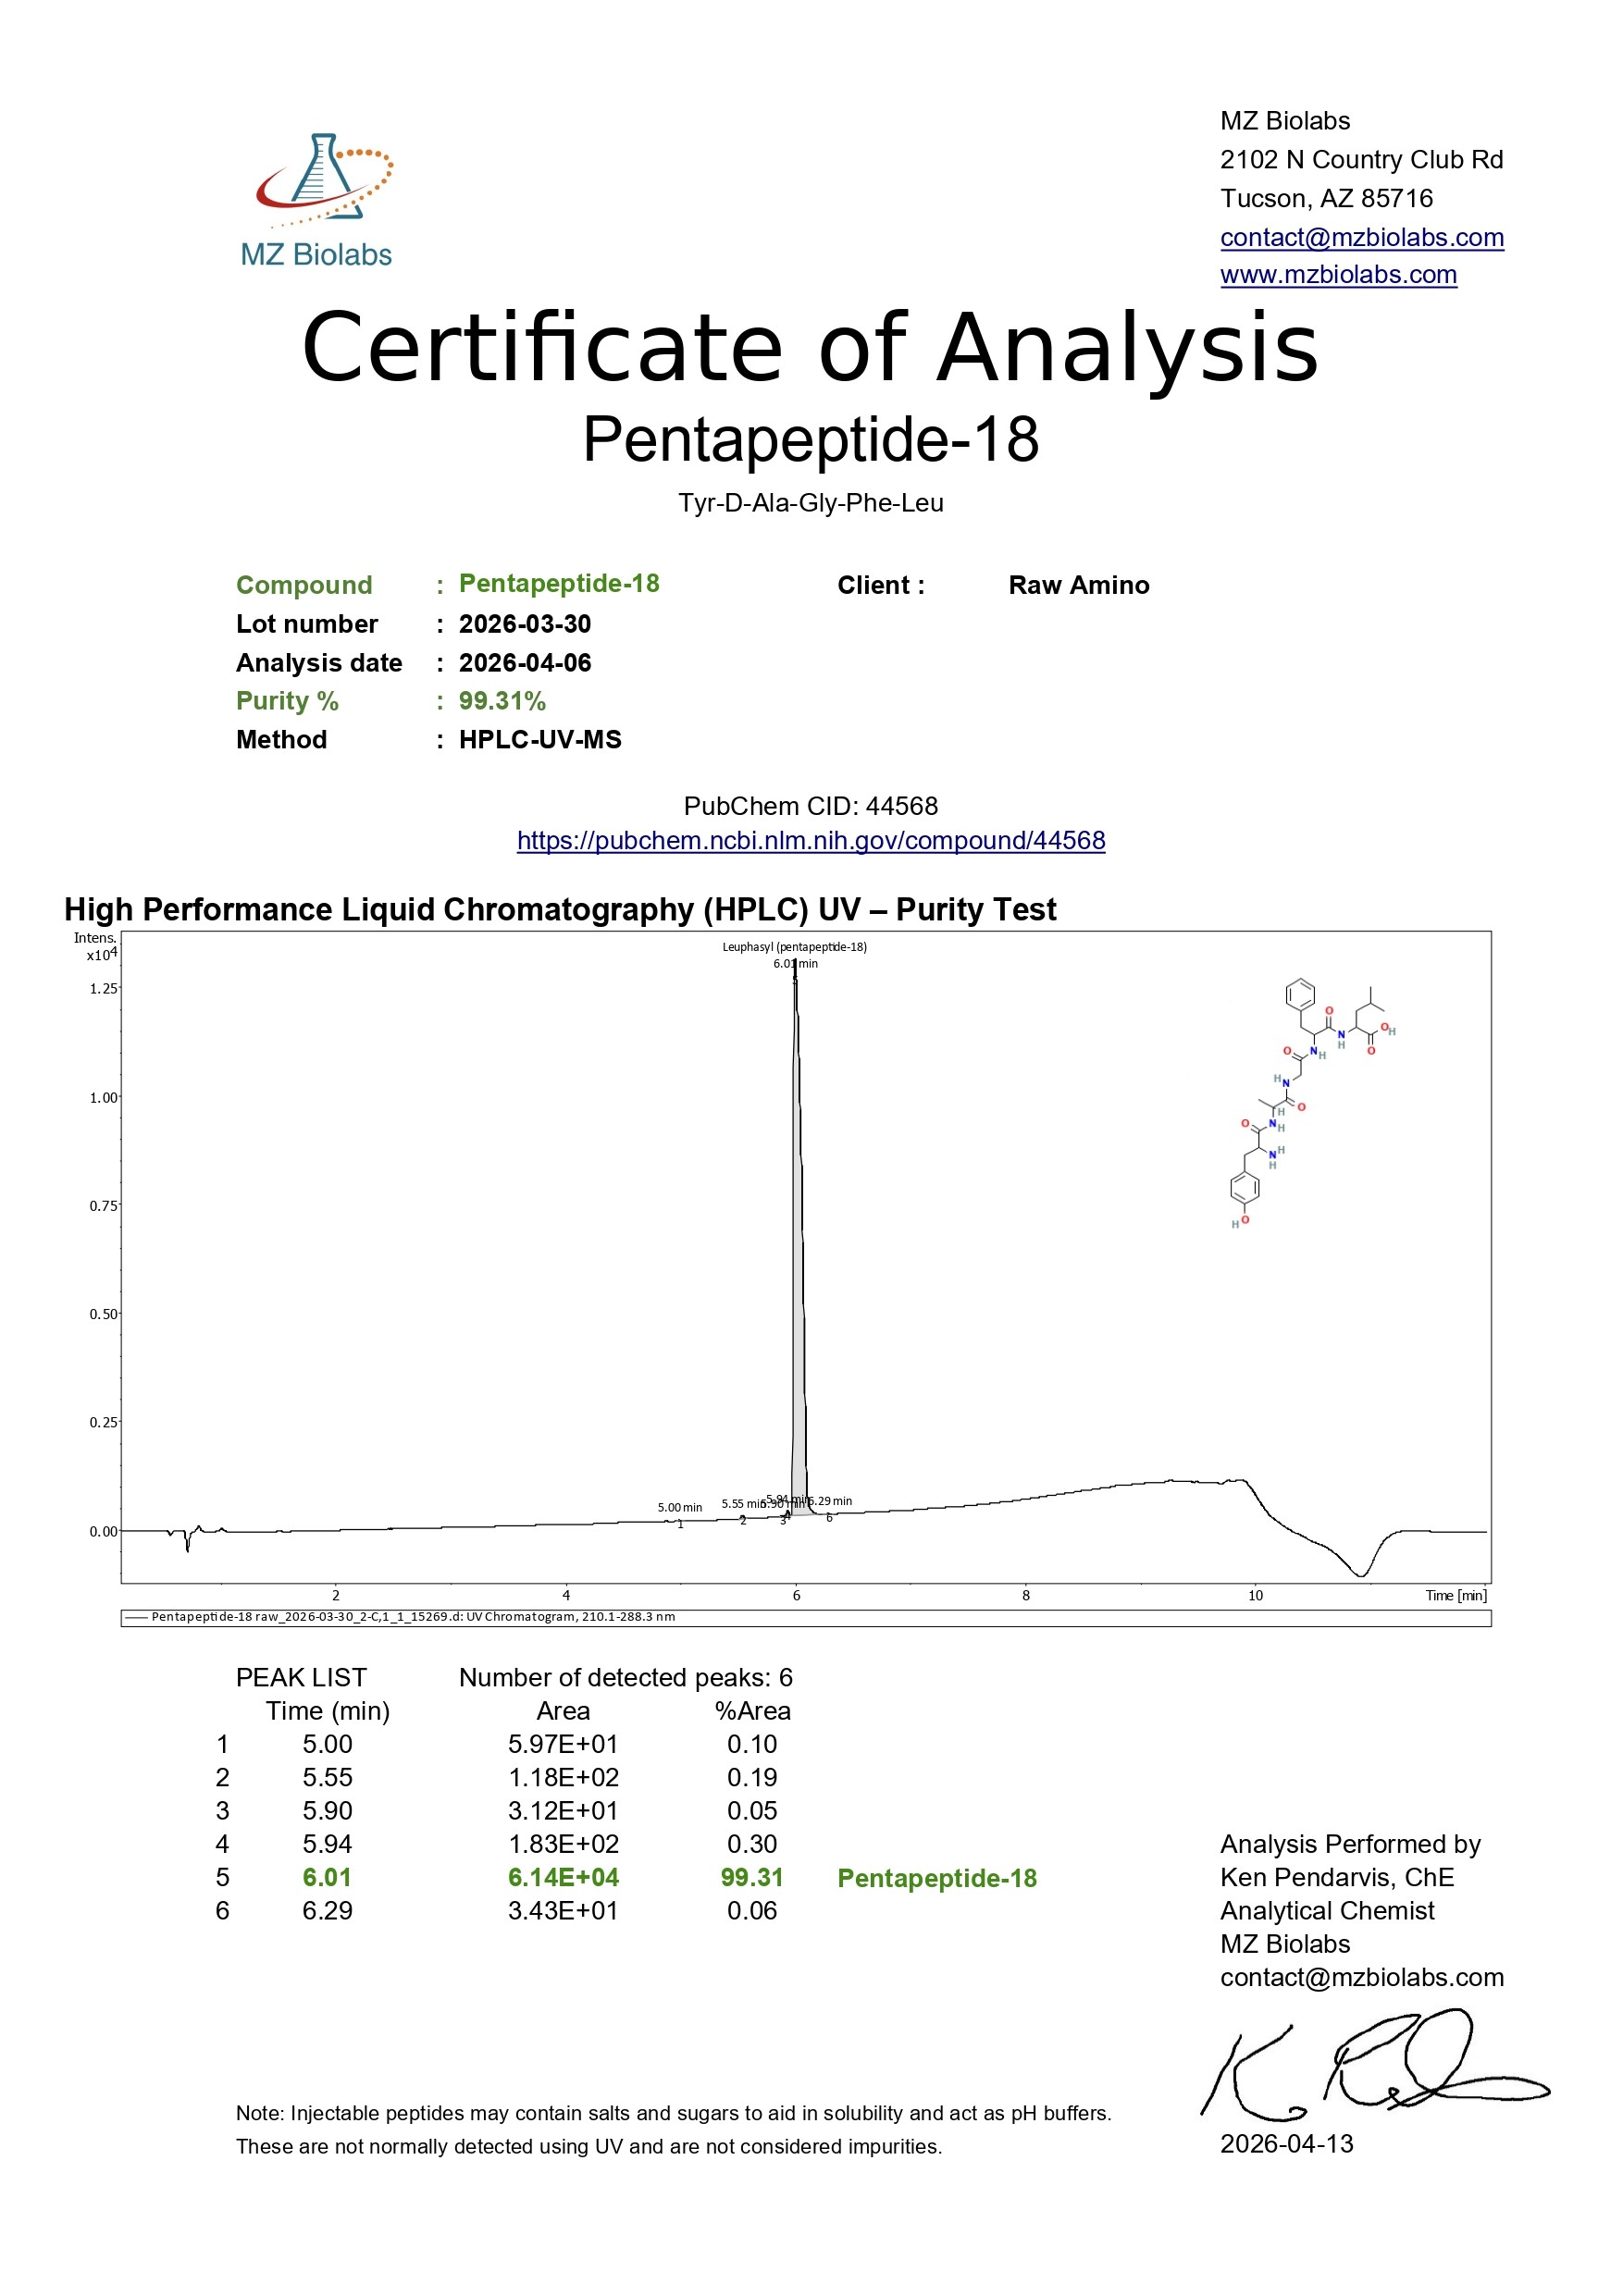Click the Pentapeptide-18 main heading
Screen dimensions: 1623x2296
point(811,439)
